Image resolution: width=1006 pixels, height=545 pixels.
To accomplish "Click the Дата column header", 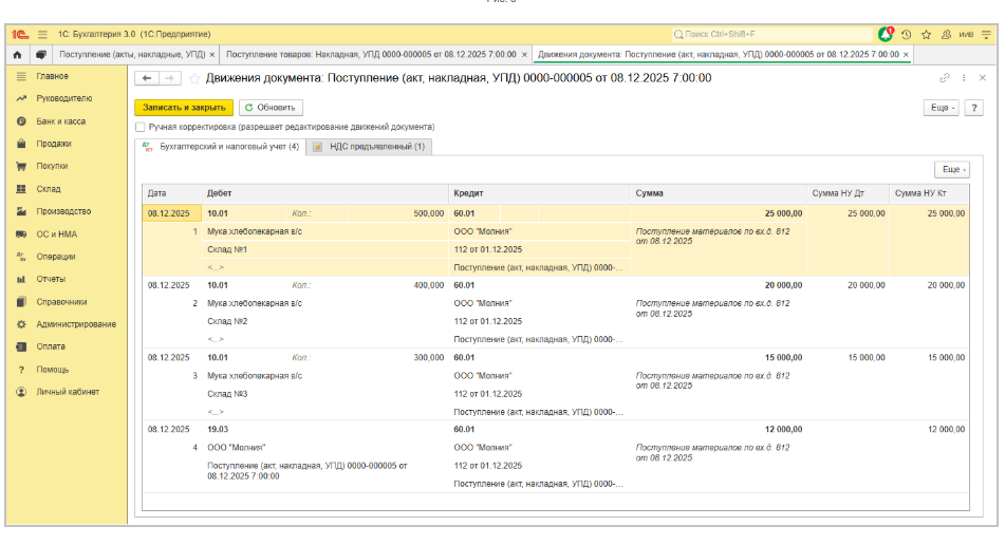I will click(171, 193).
